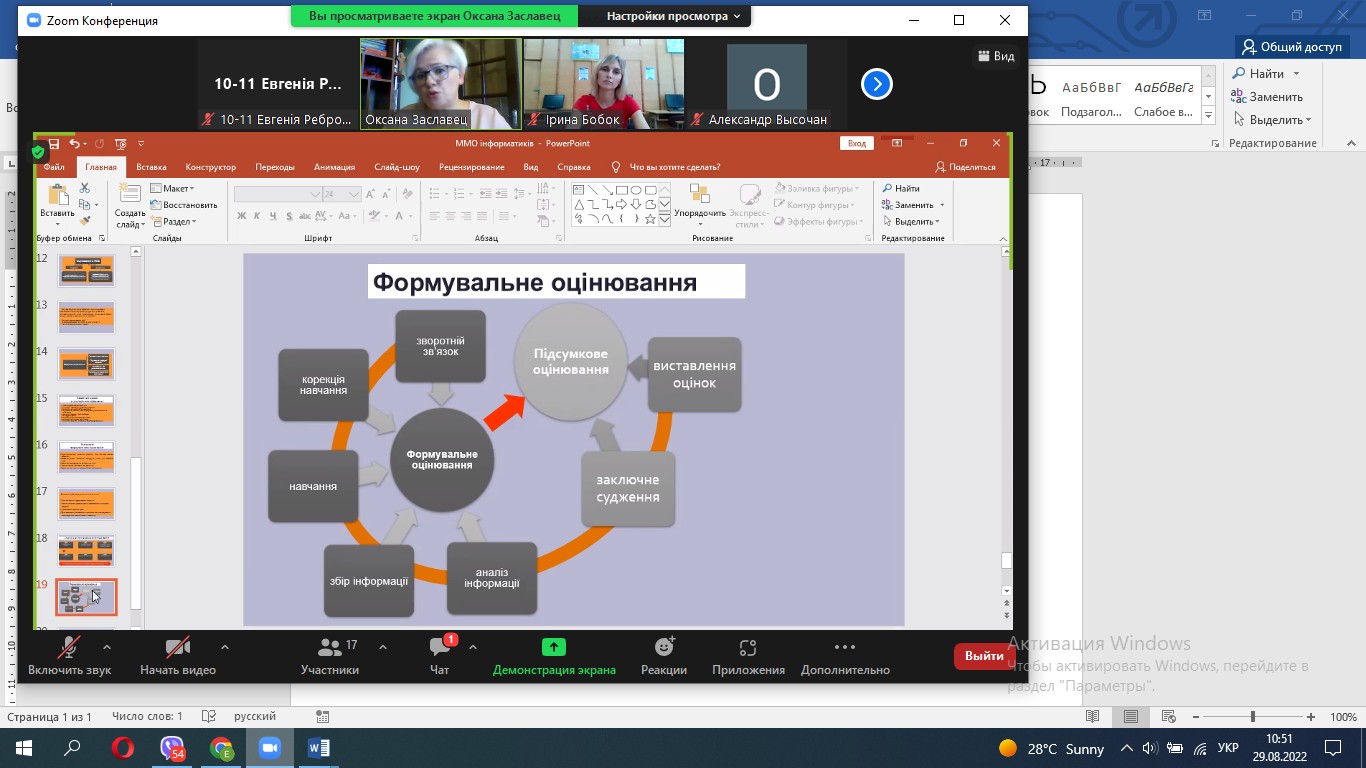
Task: Turn on camera with Начать видео
Action: [x=177, y=655]
